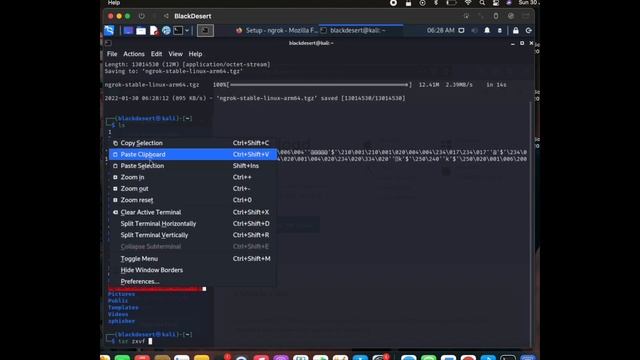Open the Wi-Fi icon in macOS menu bar

tap(468, 2)
